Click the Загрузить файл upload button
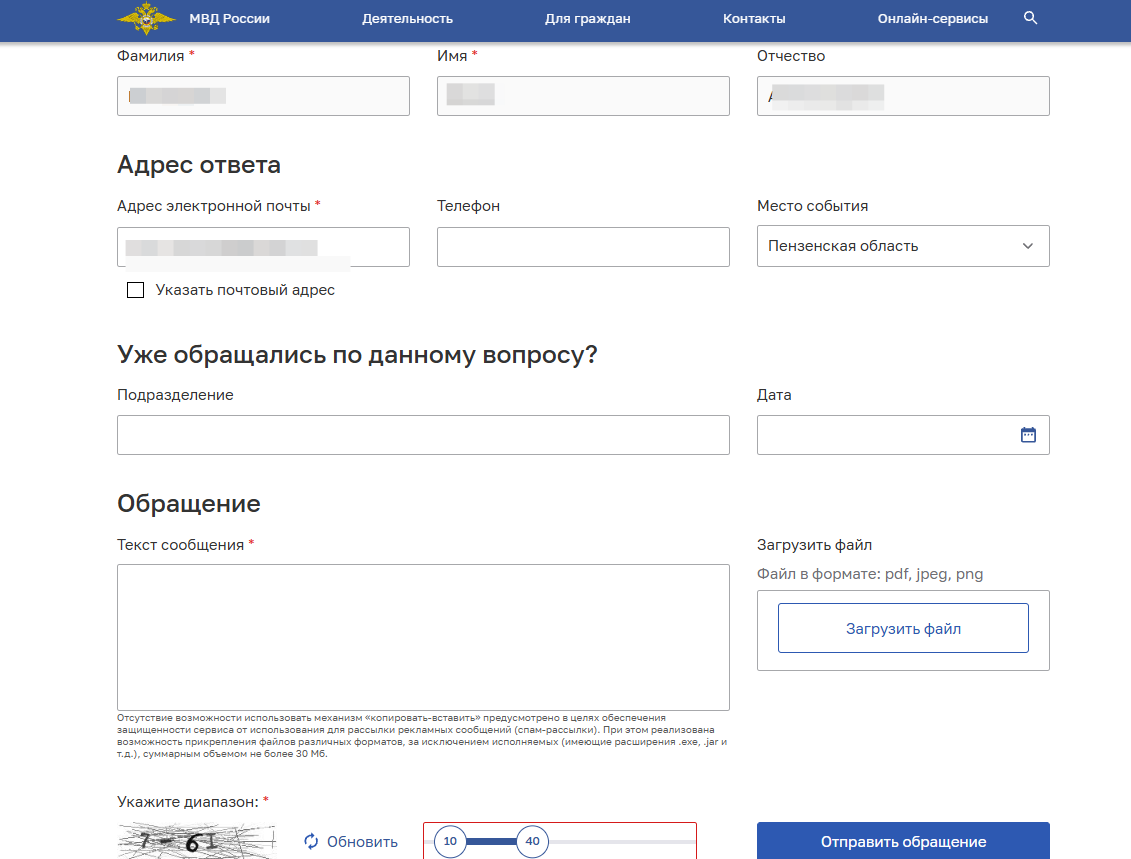Image resolution: width=1131 pixels, height=859 pixels. pyautogui.click(x=903, y=627)
